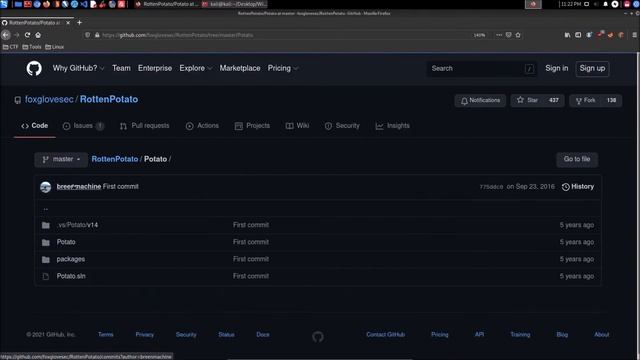Image resolution: width=640 pixels, height=360 pixels.
Task: Bookmark this page with star icon
Action: pos(518,35)
